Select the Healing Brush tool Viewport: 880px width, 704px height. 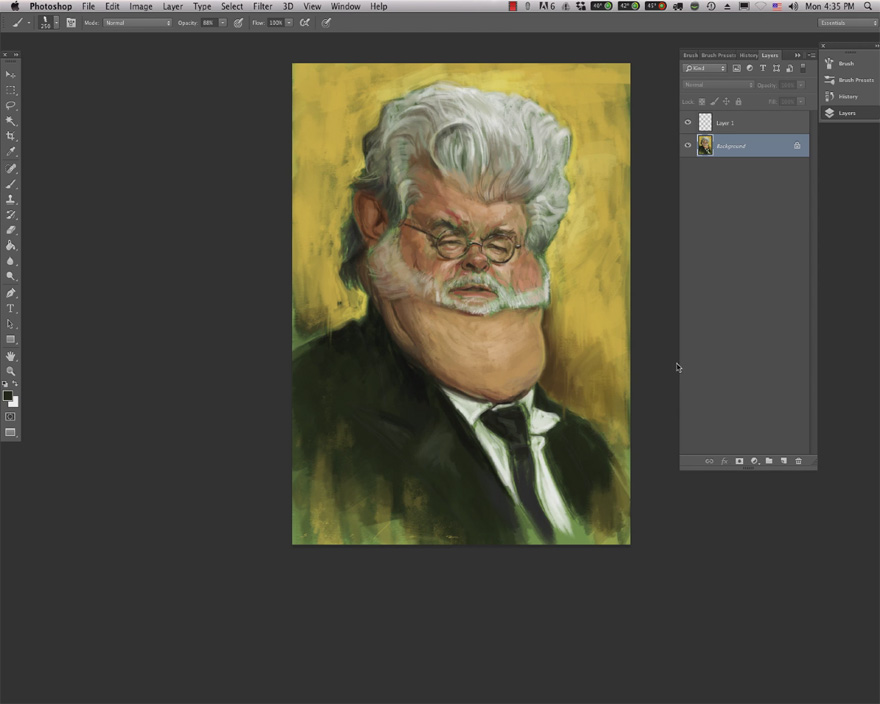pyautogui.click(x=10, y=168)
